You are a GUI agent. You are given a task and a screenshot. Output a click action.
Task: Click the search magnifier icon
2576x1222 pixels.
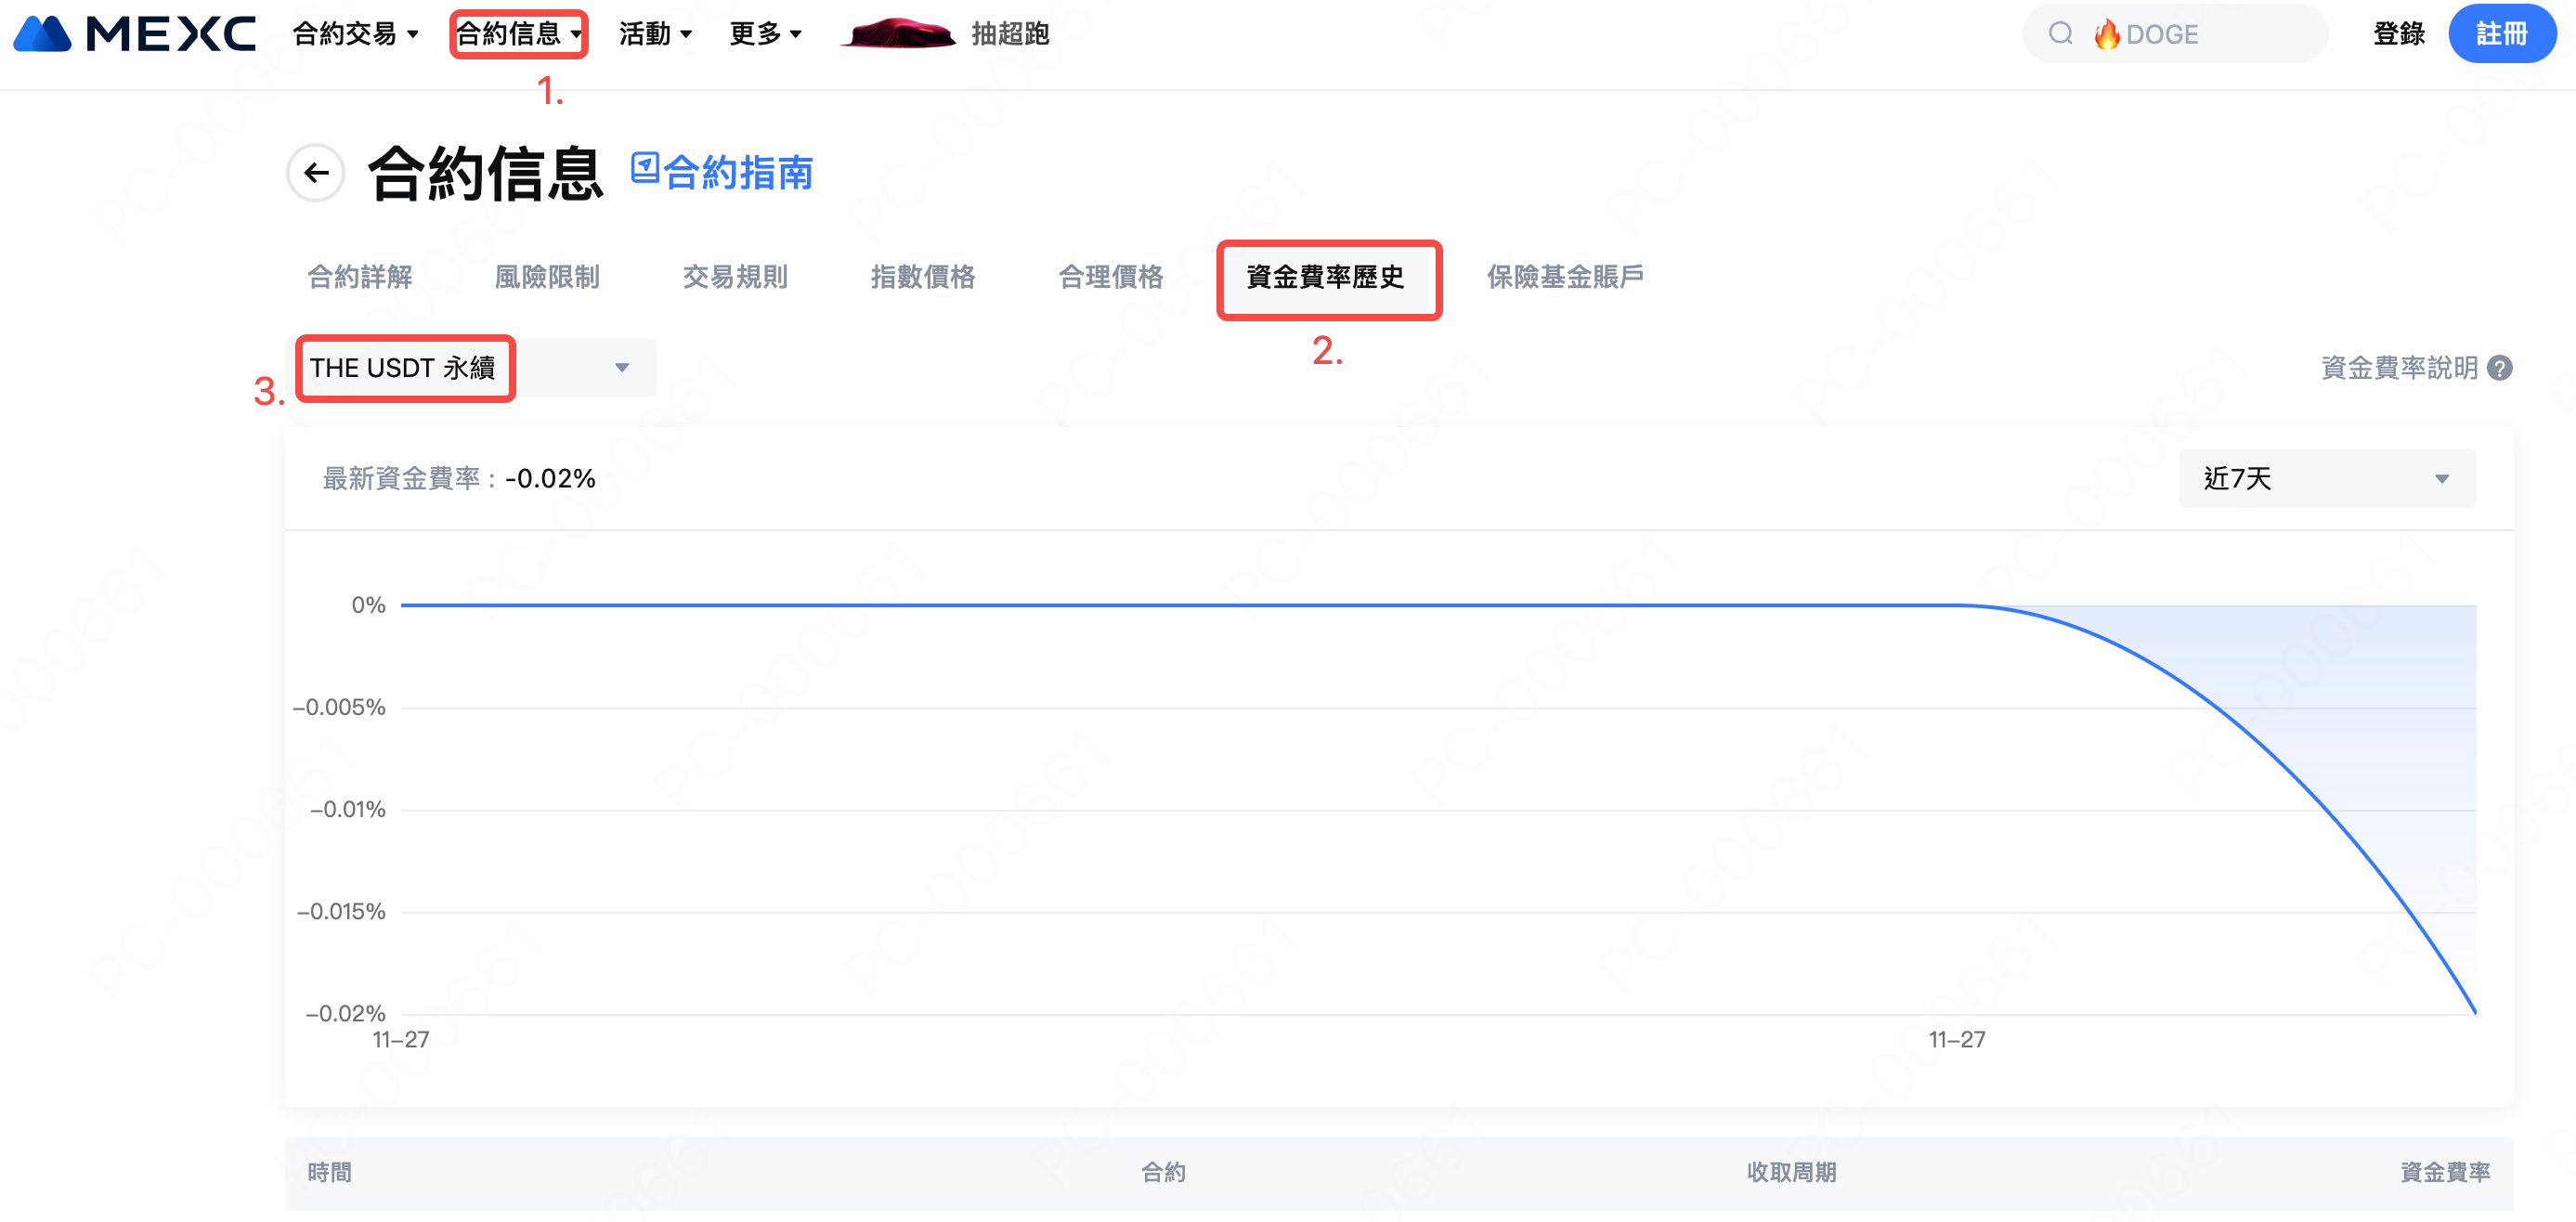click(x=2061, y=34)
